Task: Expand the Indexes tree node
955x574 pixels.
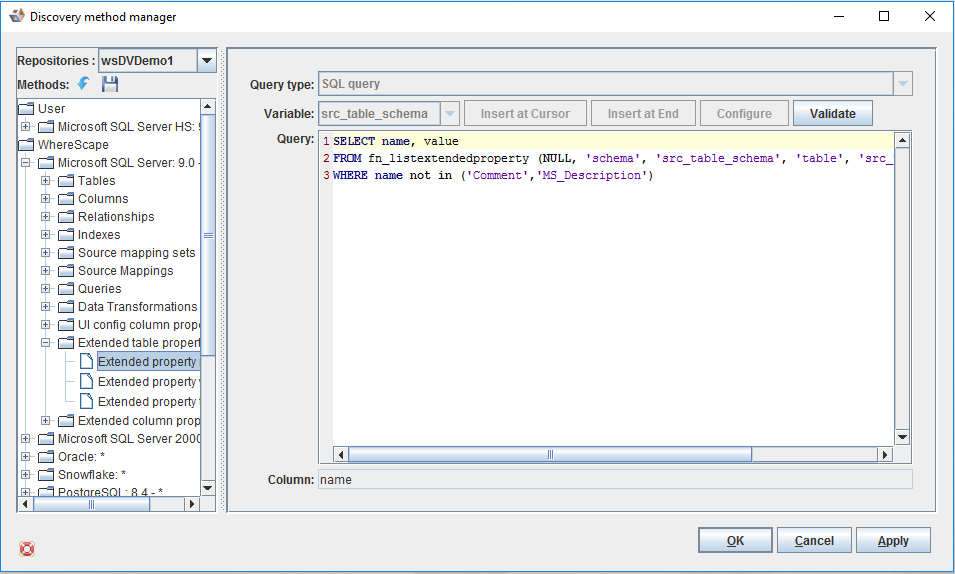Action: click(45, 235)
